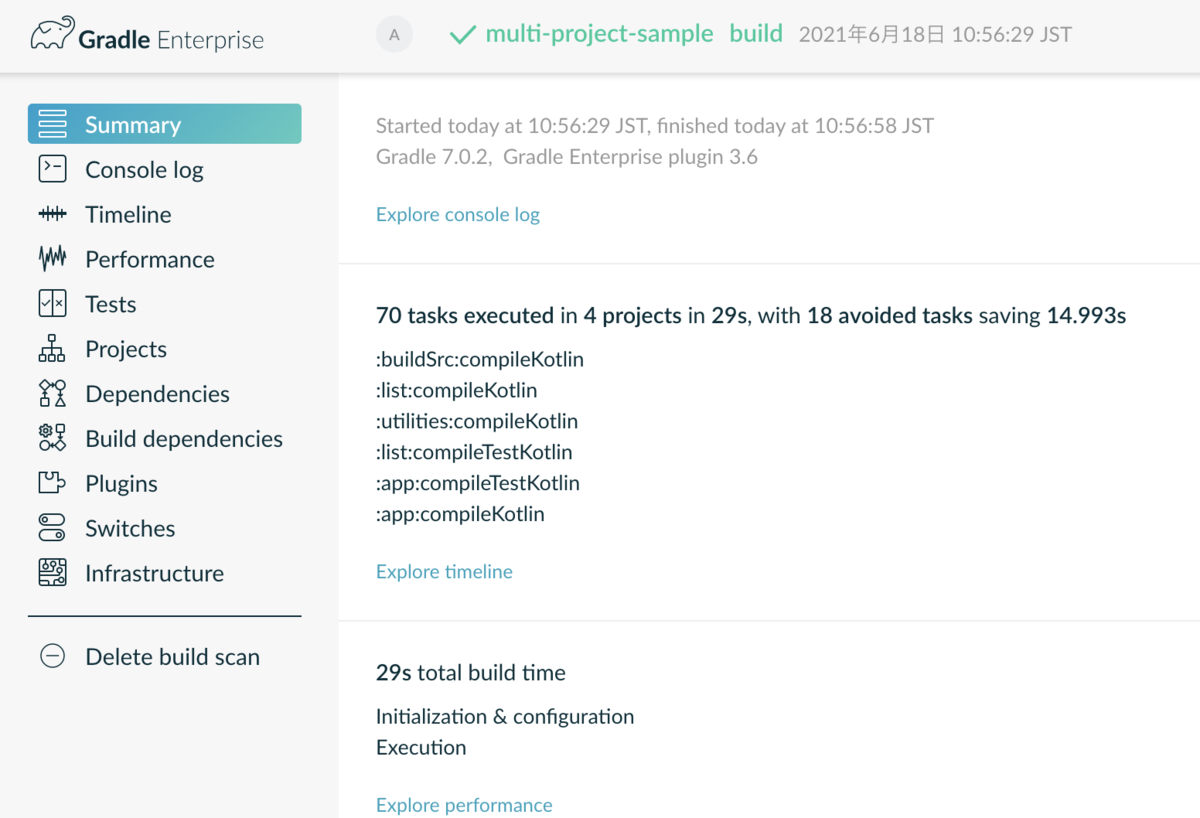The image size is (1200, 818).
Task: Click the Plugins puzzle piece icon
Action: pos(52,483)
